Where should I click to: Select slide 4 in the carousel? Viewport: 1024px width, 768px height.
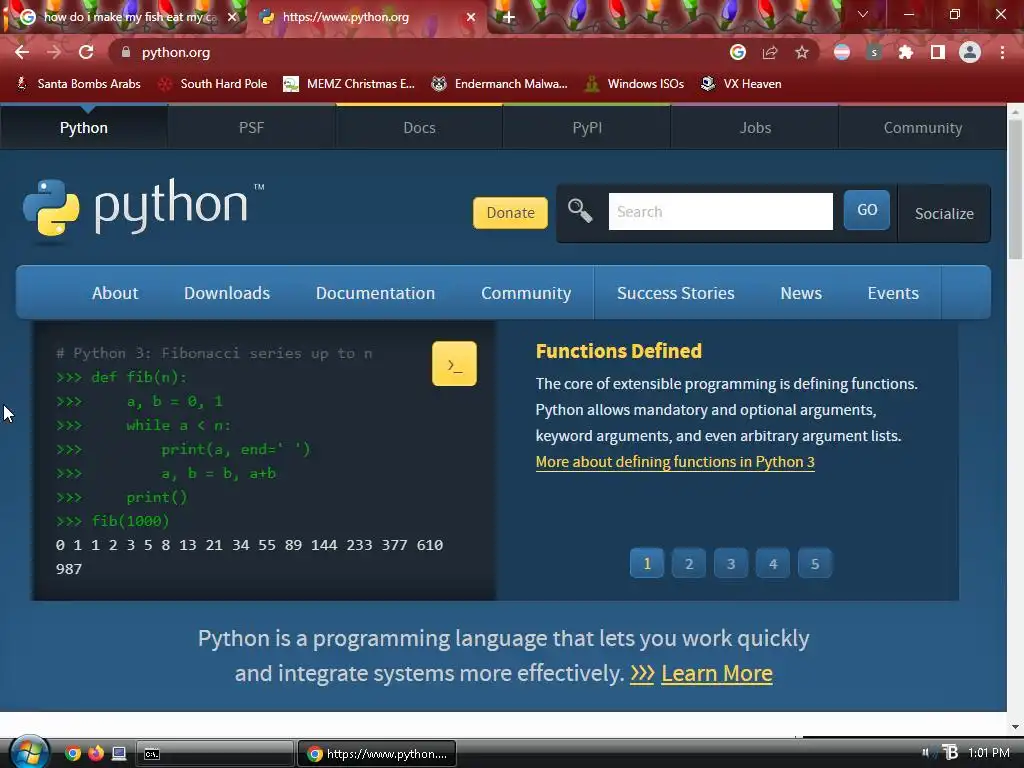pos(773,563)
